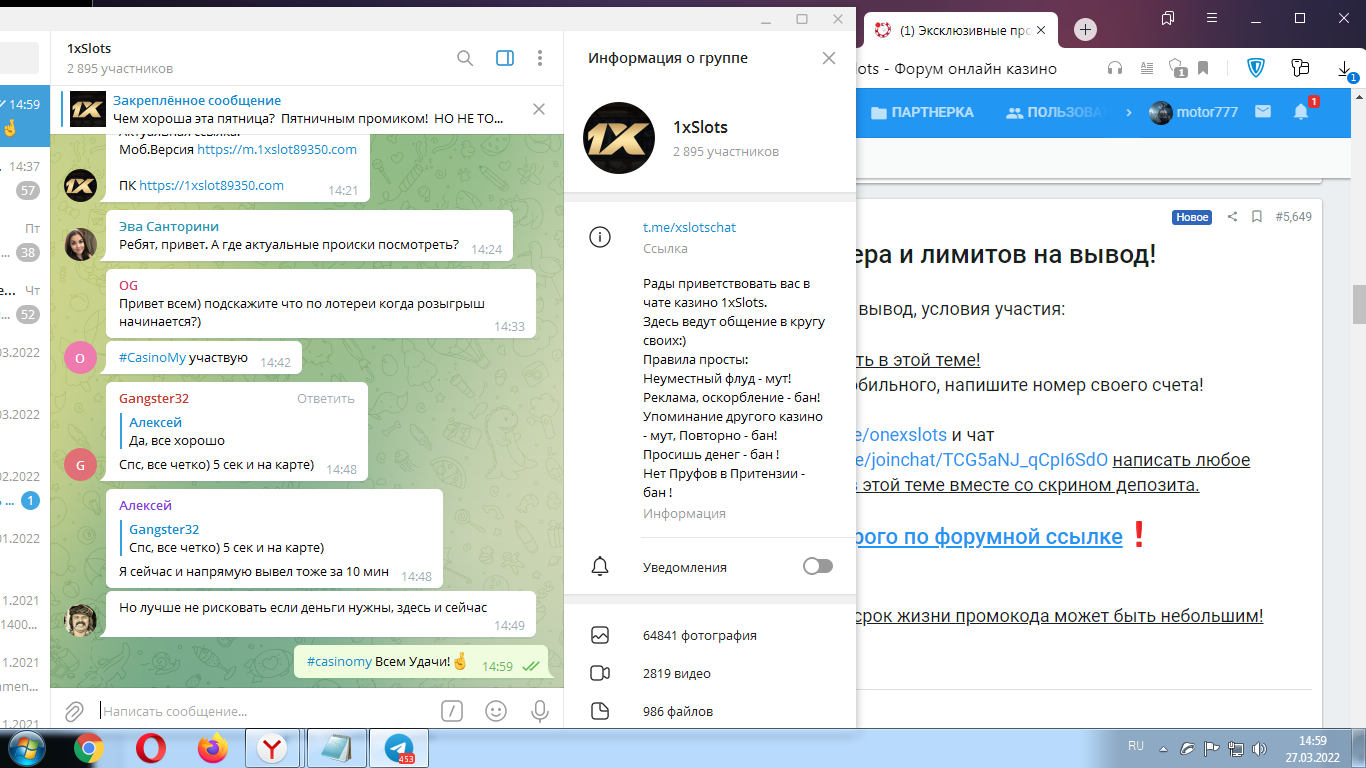Click the t.me/xslotschat group link

click(689, 227)
